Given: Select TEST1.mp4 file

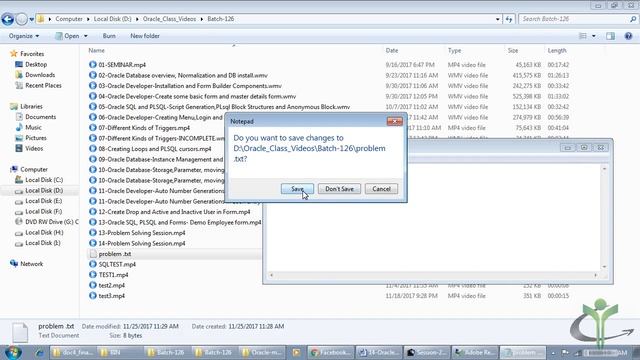Looking at the screenshot, I should 113,275.
